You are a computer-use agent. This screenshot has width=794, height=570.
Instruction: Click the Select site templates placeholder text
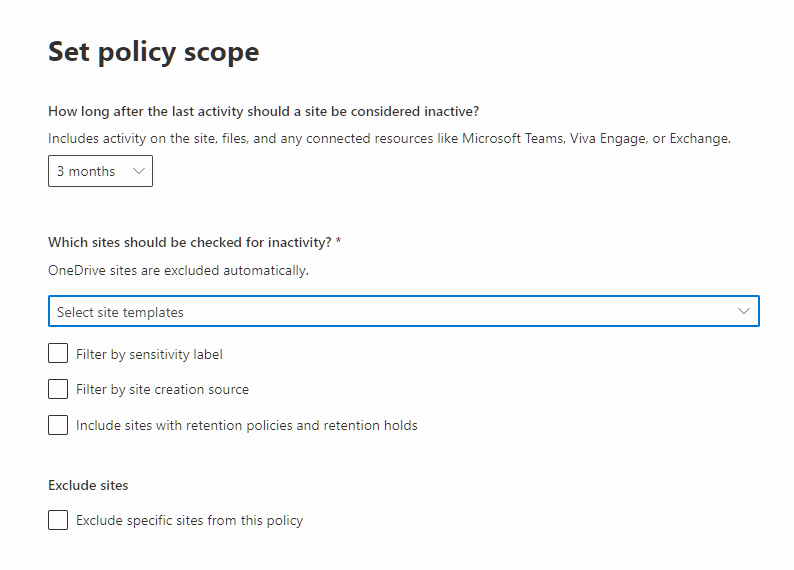click(x=120, y=312)
